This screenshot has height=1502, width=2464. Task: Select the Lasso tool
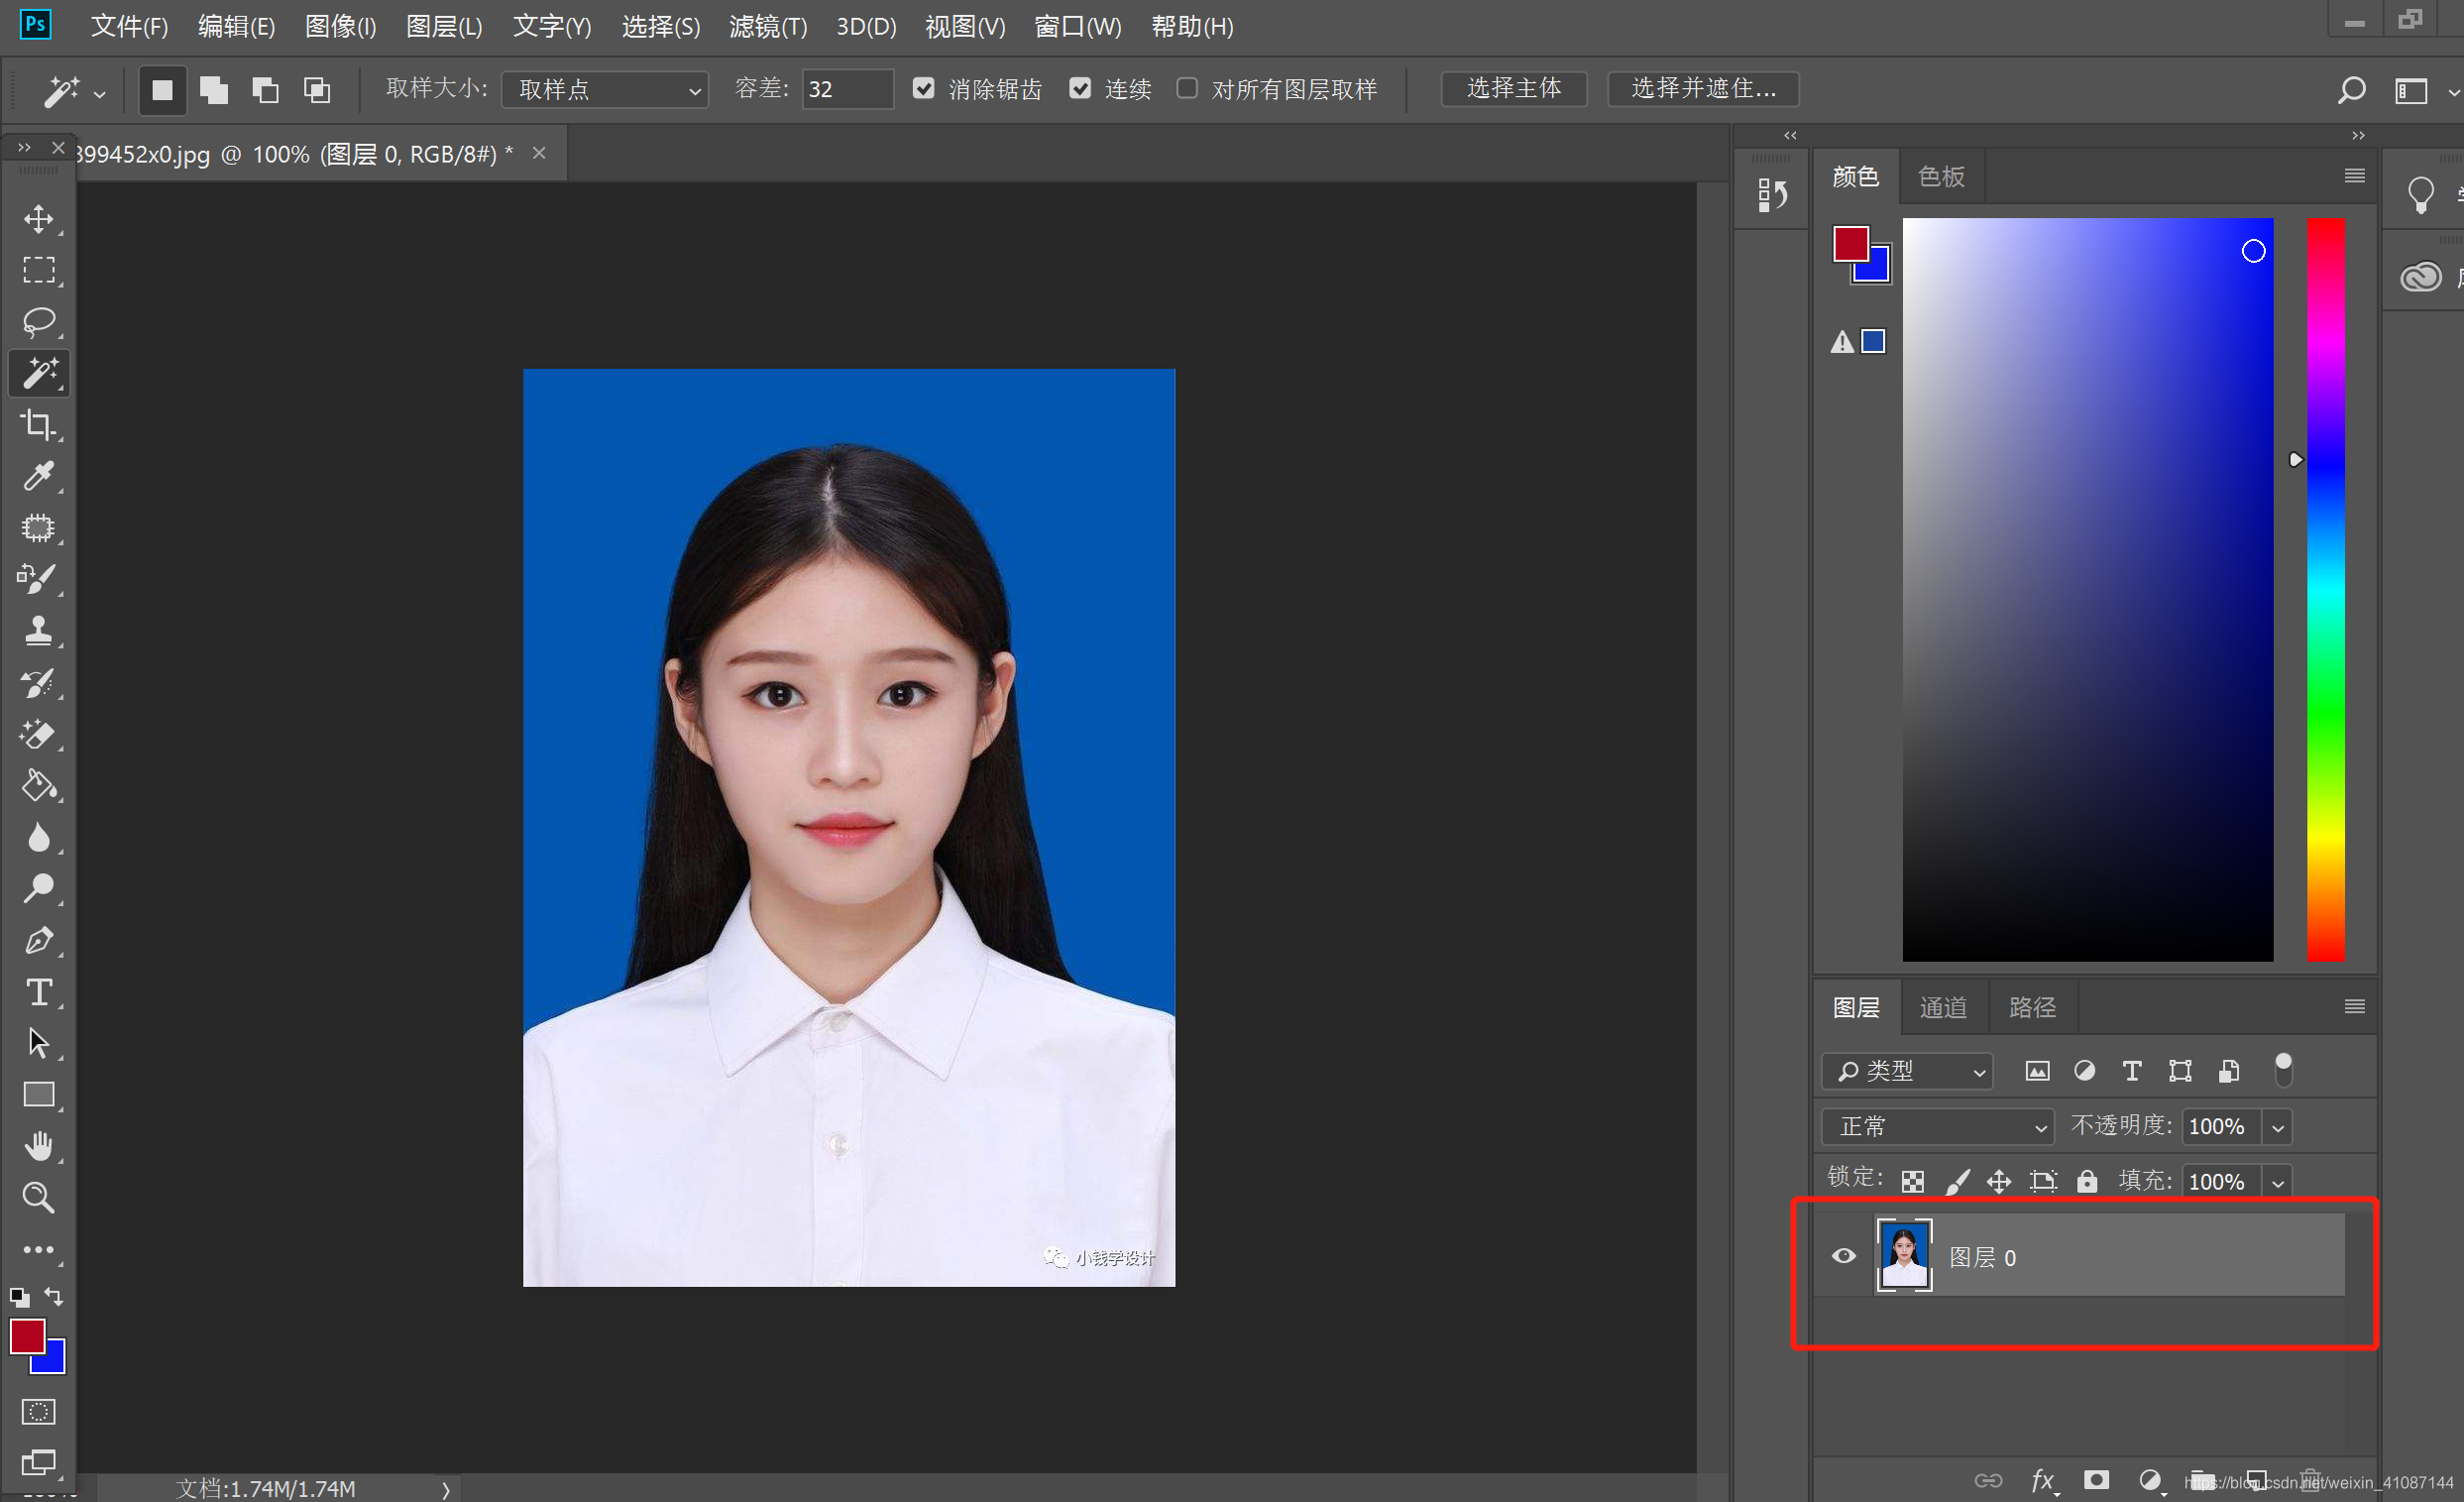[x=38, y=322]
